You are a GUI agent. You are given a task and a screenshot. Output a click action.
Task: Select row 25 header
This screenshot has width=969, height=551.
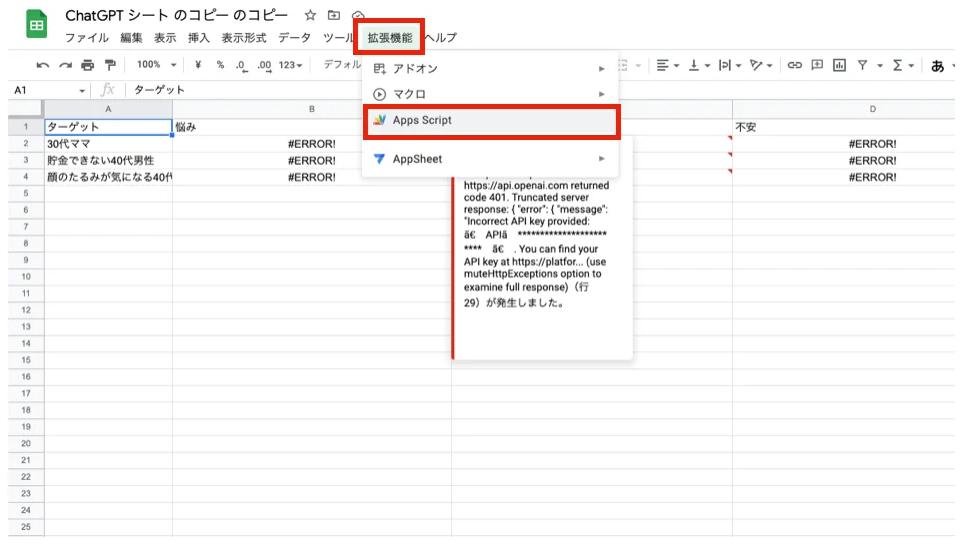(x=26, y=527)
